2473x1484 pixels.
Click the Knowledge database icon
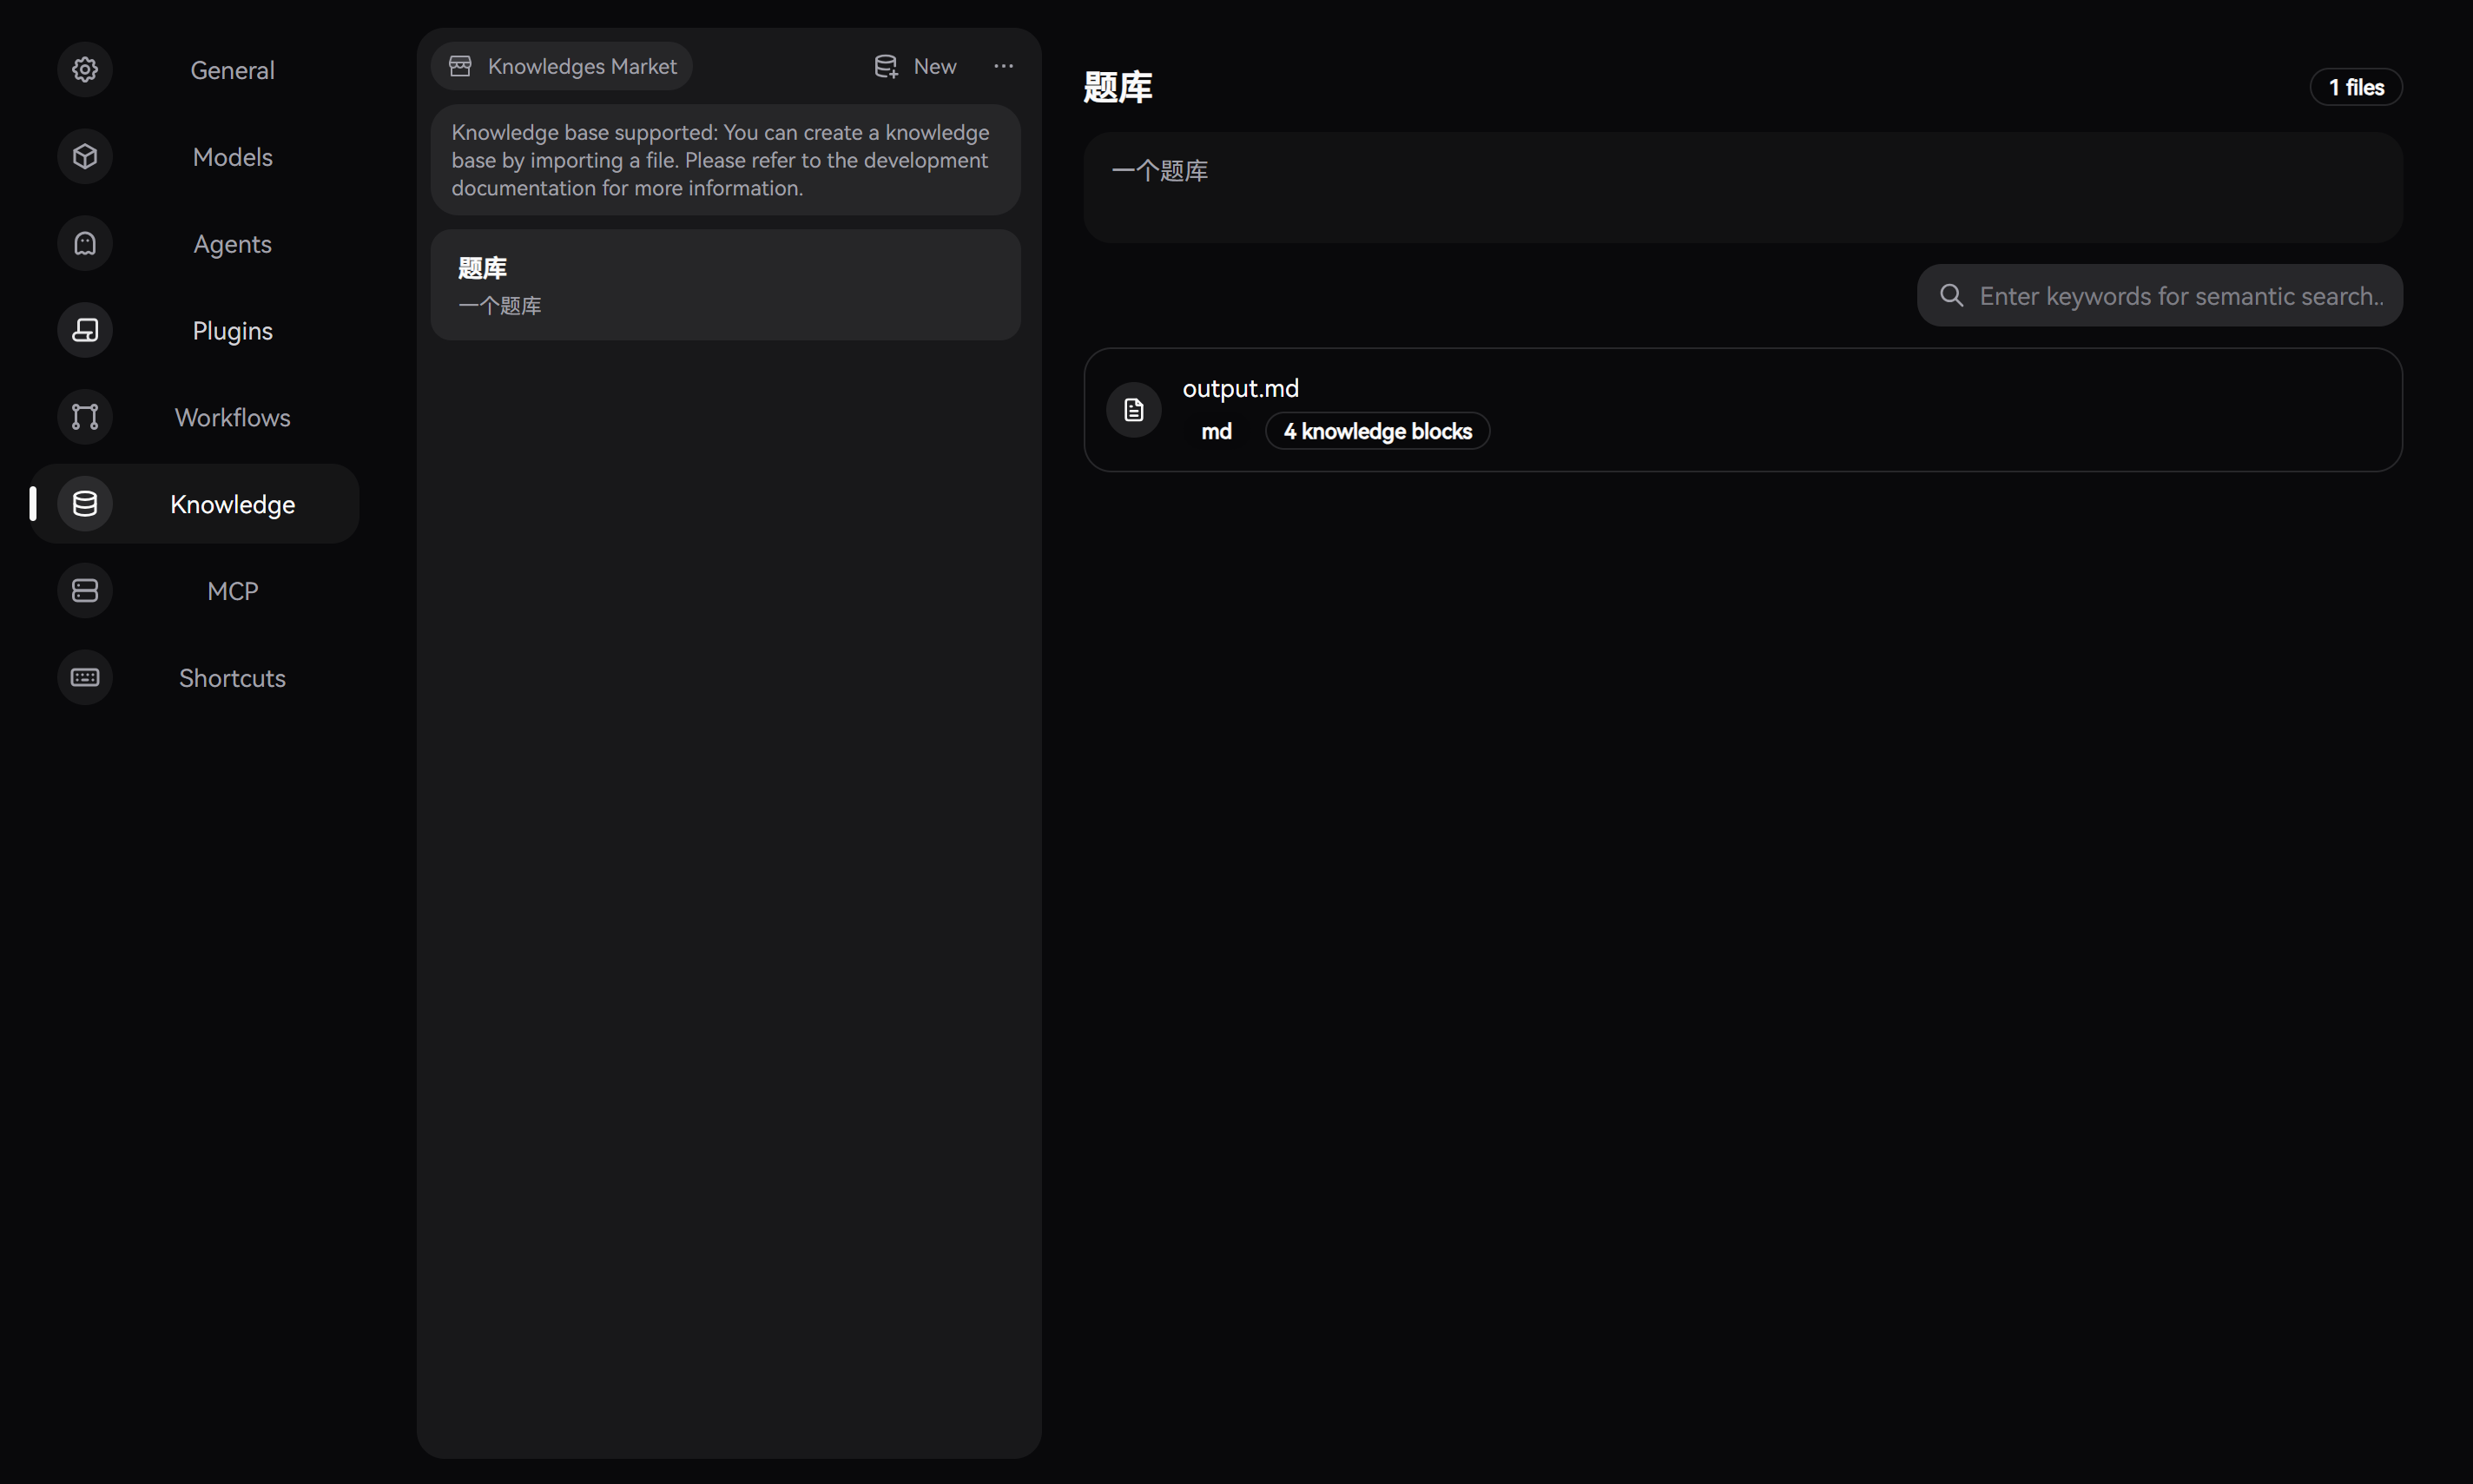(85, 504)
